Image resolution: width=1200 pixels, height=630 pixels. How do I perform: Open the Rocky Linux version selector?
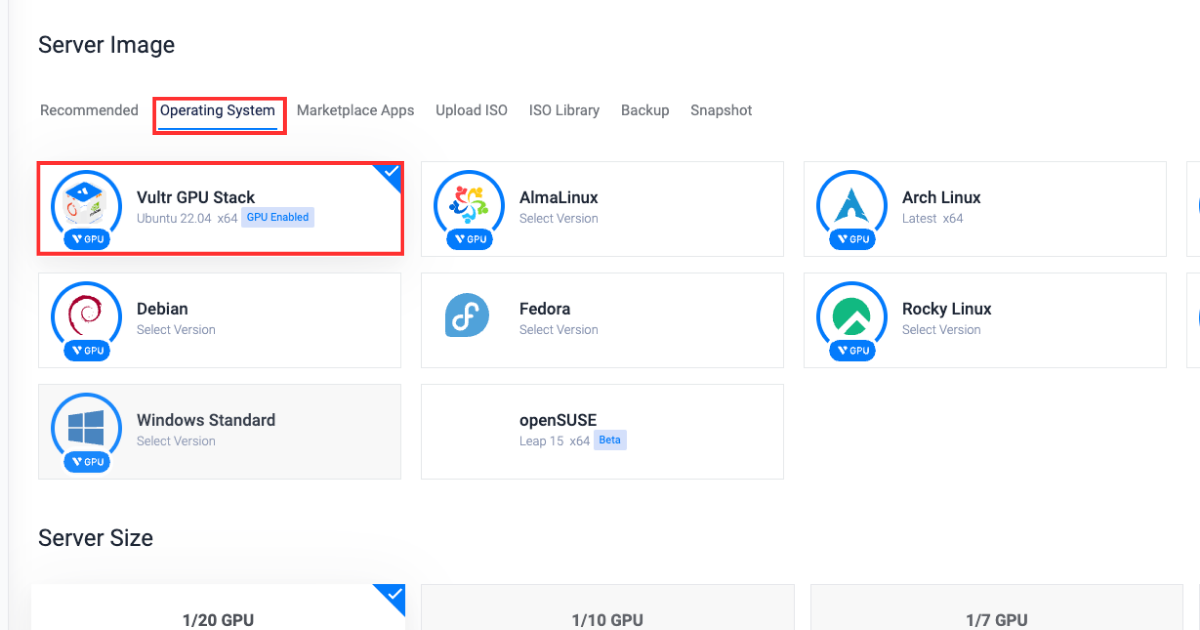[x=941, y=329]
